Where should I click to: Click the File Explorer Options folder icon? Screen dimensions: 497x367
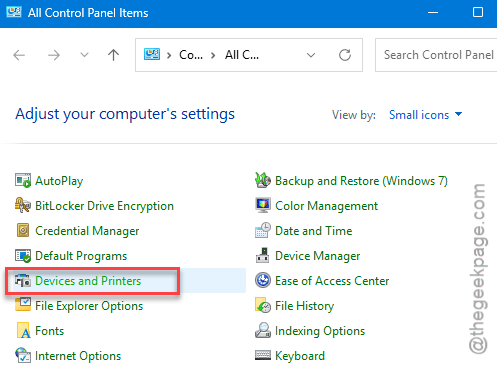point(23,304)
